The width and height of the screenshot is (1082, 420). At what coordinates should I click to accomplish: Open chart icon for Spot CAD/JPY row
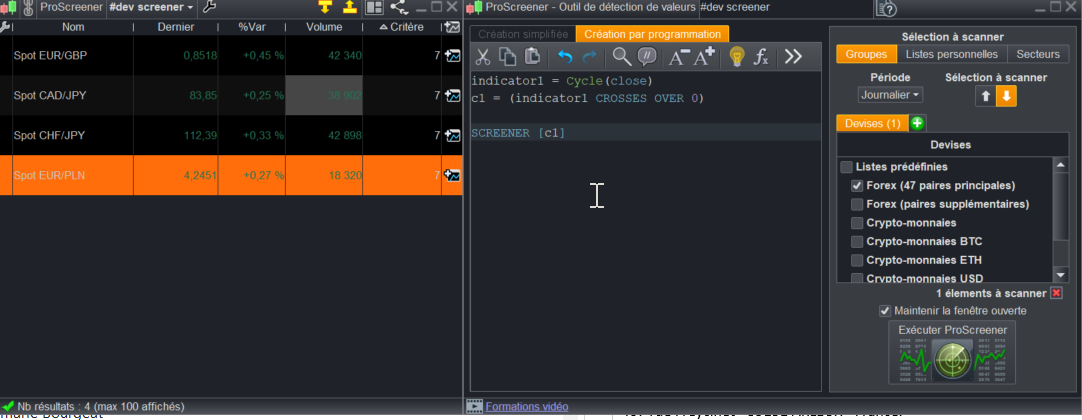453,96
